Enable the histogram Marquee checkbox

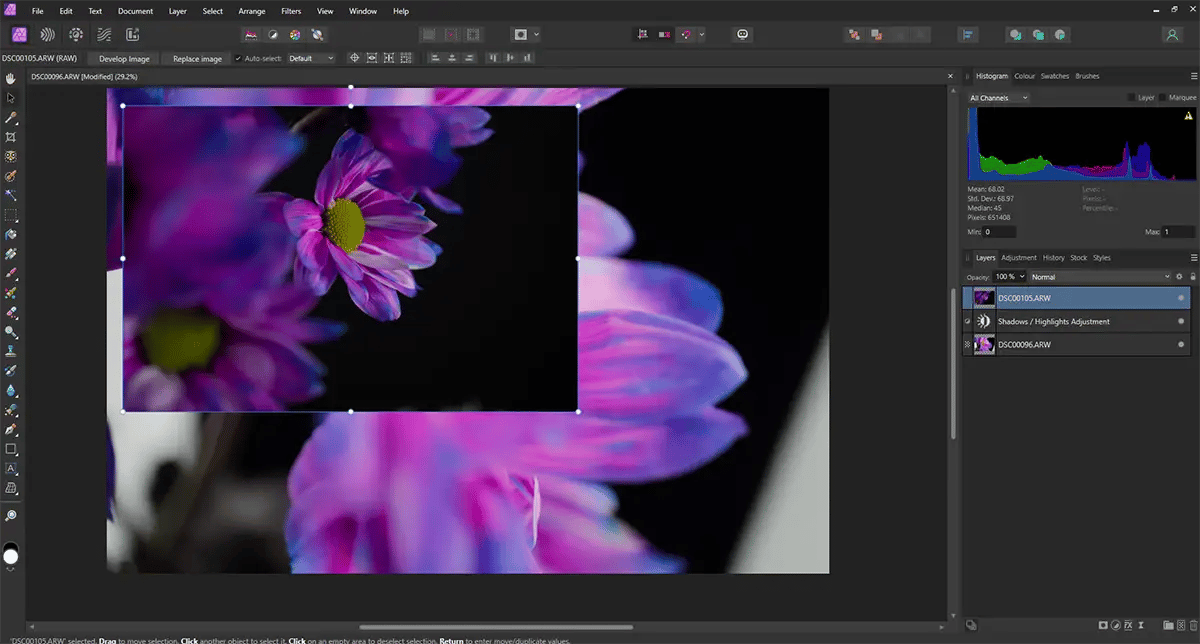(x=1164, y=98)
